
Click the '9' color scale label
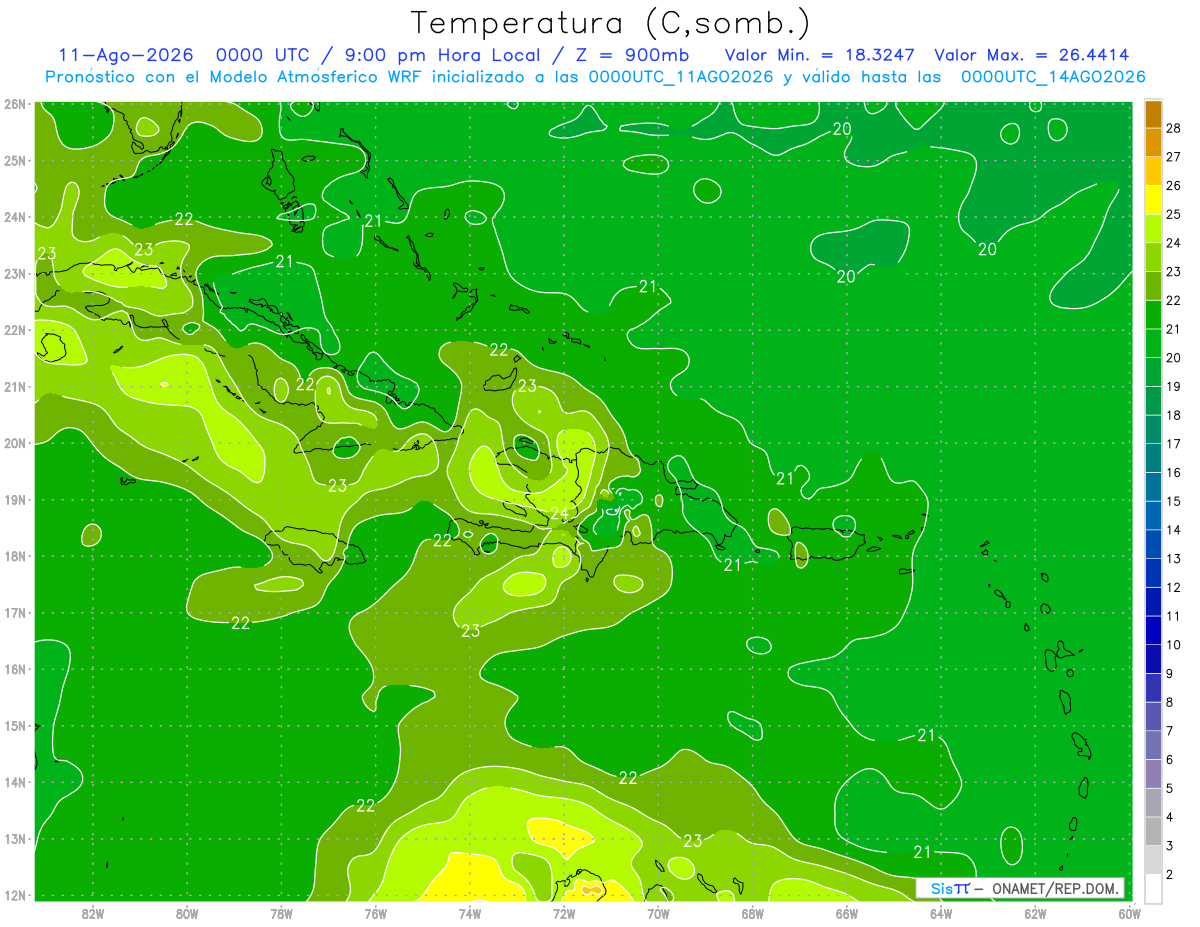(x=1171, y=674)
